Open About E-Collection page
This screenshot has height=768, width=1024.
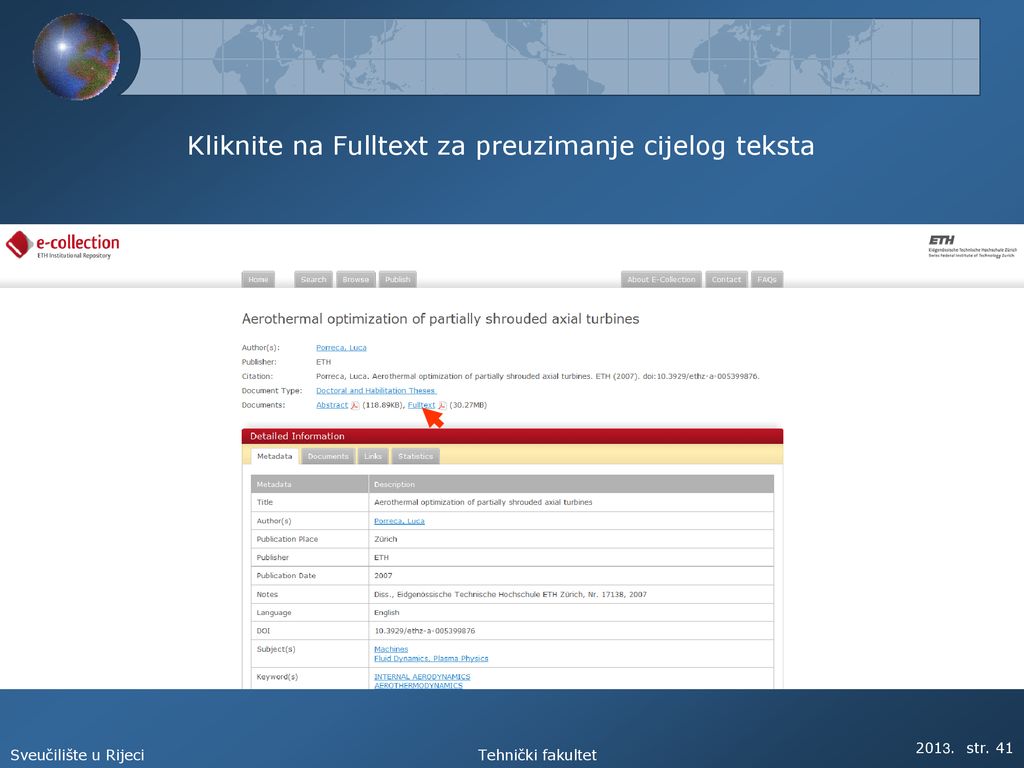[662, 280]
